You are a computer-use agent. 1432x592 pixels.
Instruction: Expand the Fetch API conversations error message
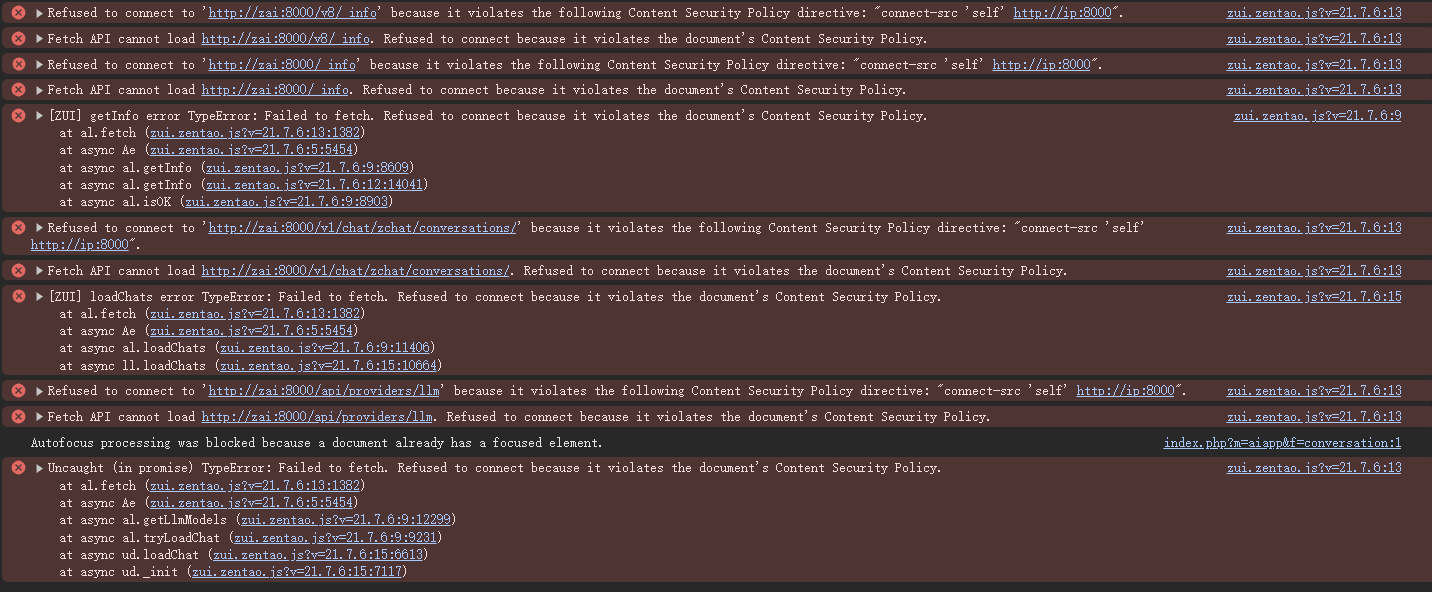pyautogui.click(x=40, y=271)
